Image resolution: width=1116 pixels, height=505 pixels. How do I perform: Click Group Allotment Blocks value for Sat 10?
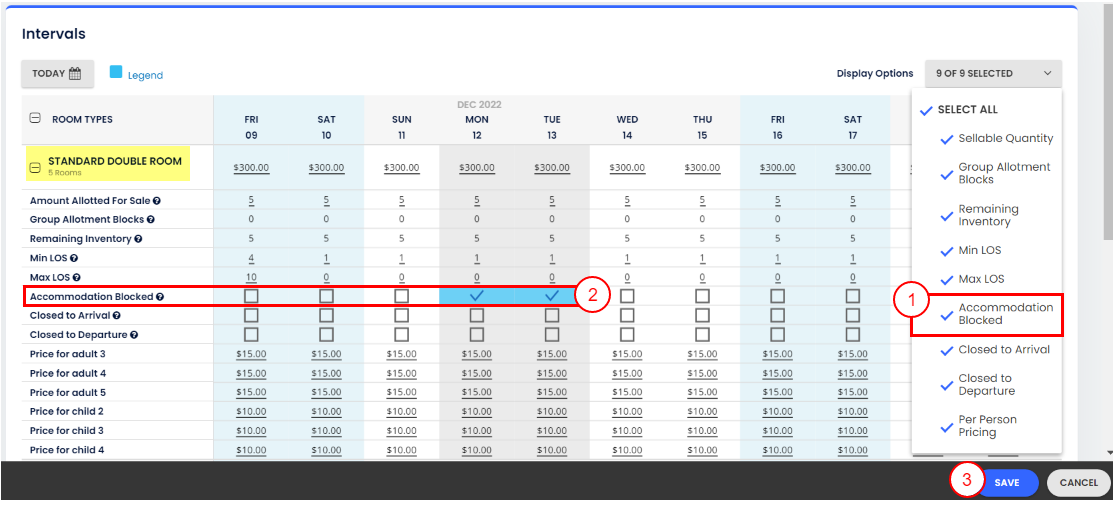[326, 220]
